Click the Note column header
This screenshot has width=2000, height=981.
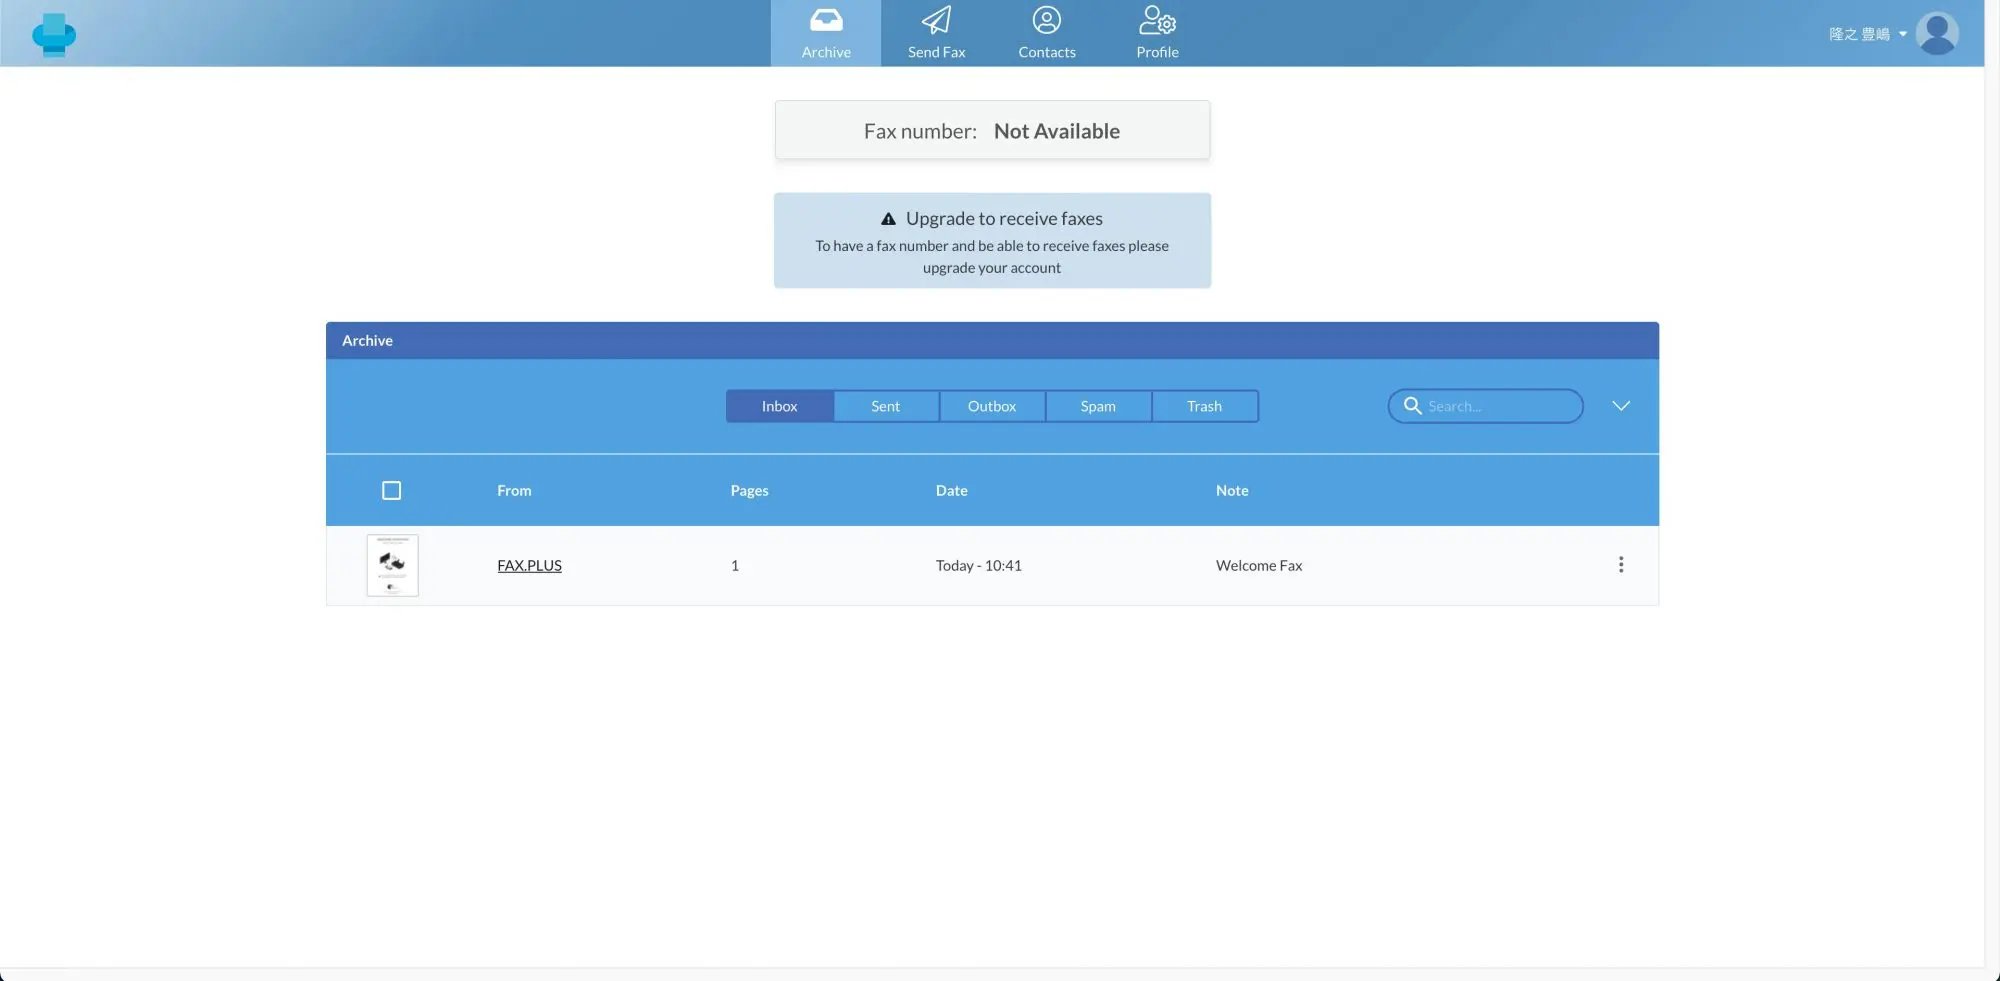[1232, 490]
